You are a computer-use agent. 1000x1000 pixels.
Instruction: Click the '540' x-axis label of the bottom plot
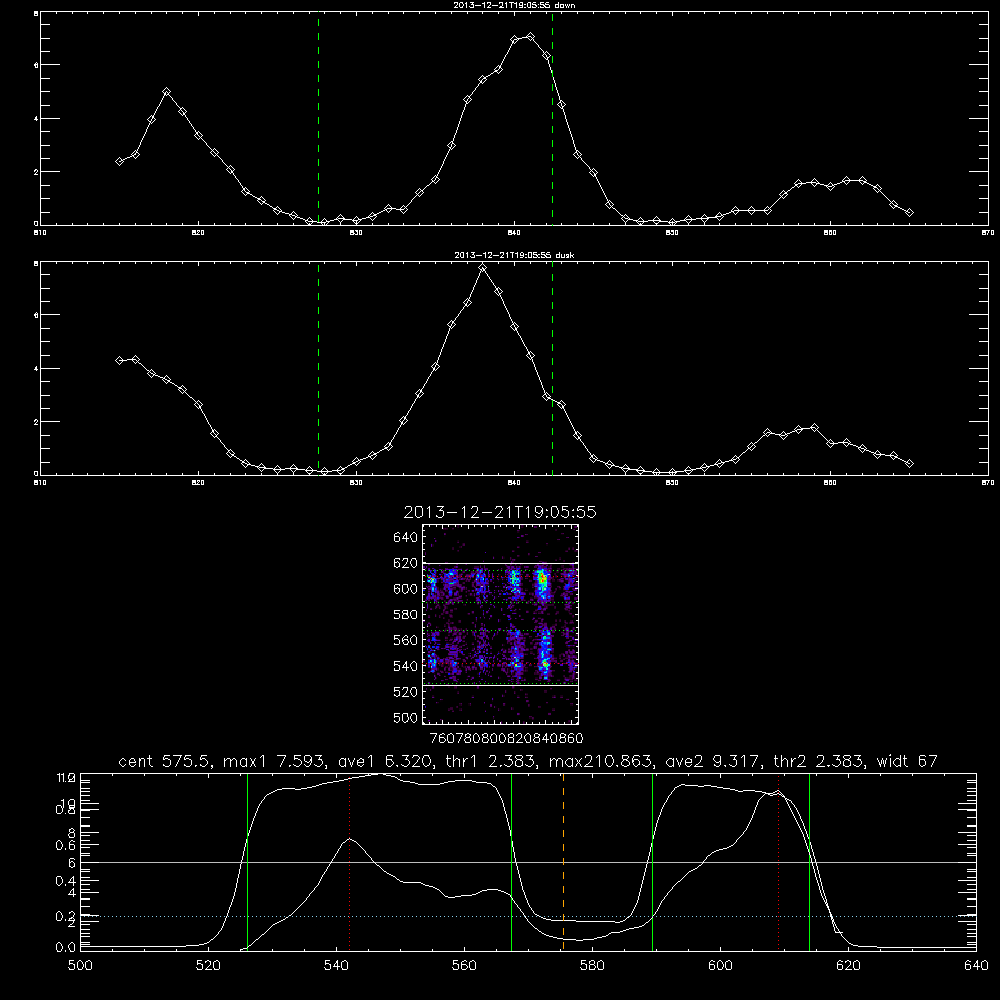tap(336, 966)
